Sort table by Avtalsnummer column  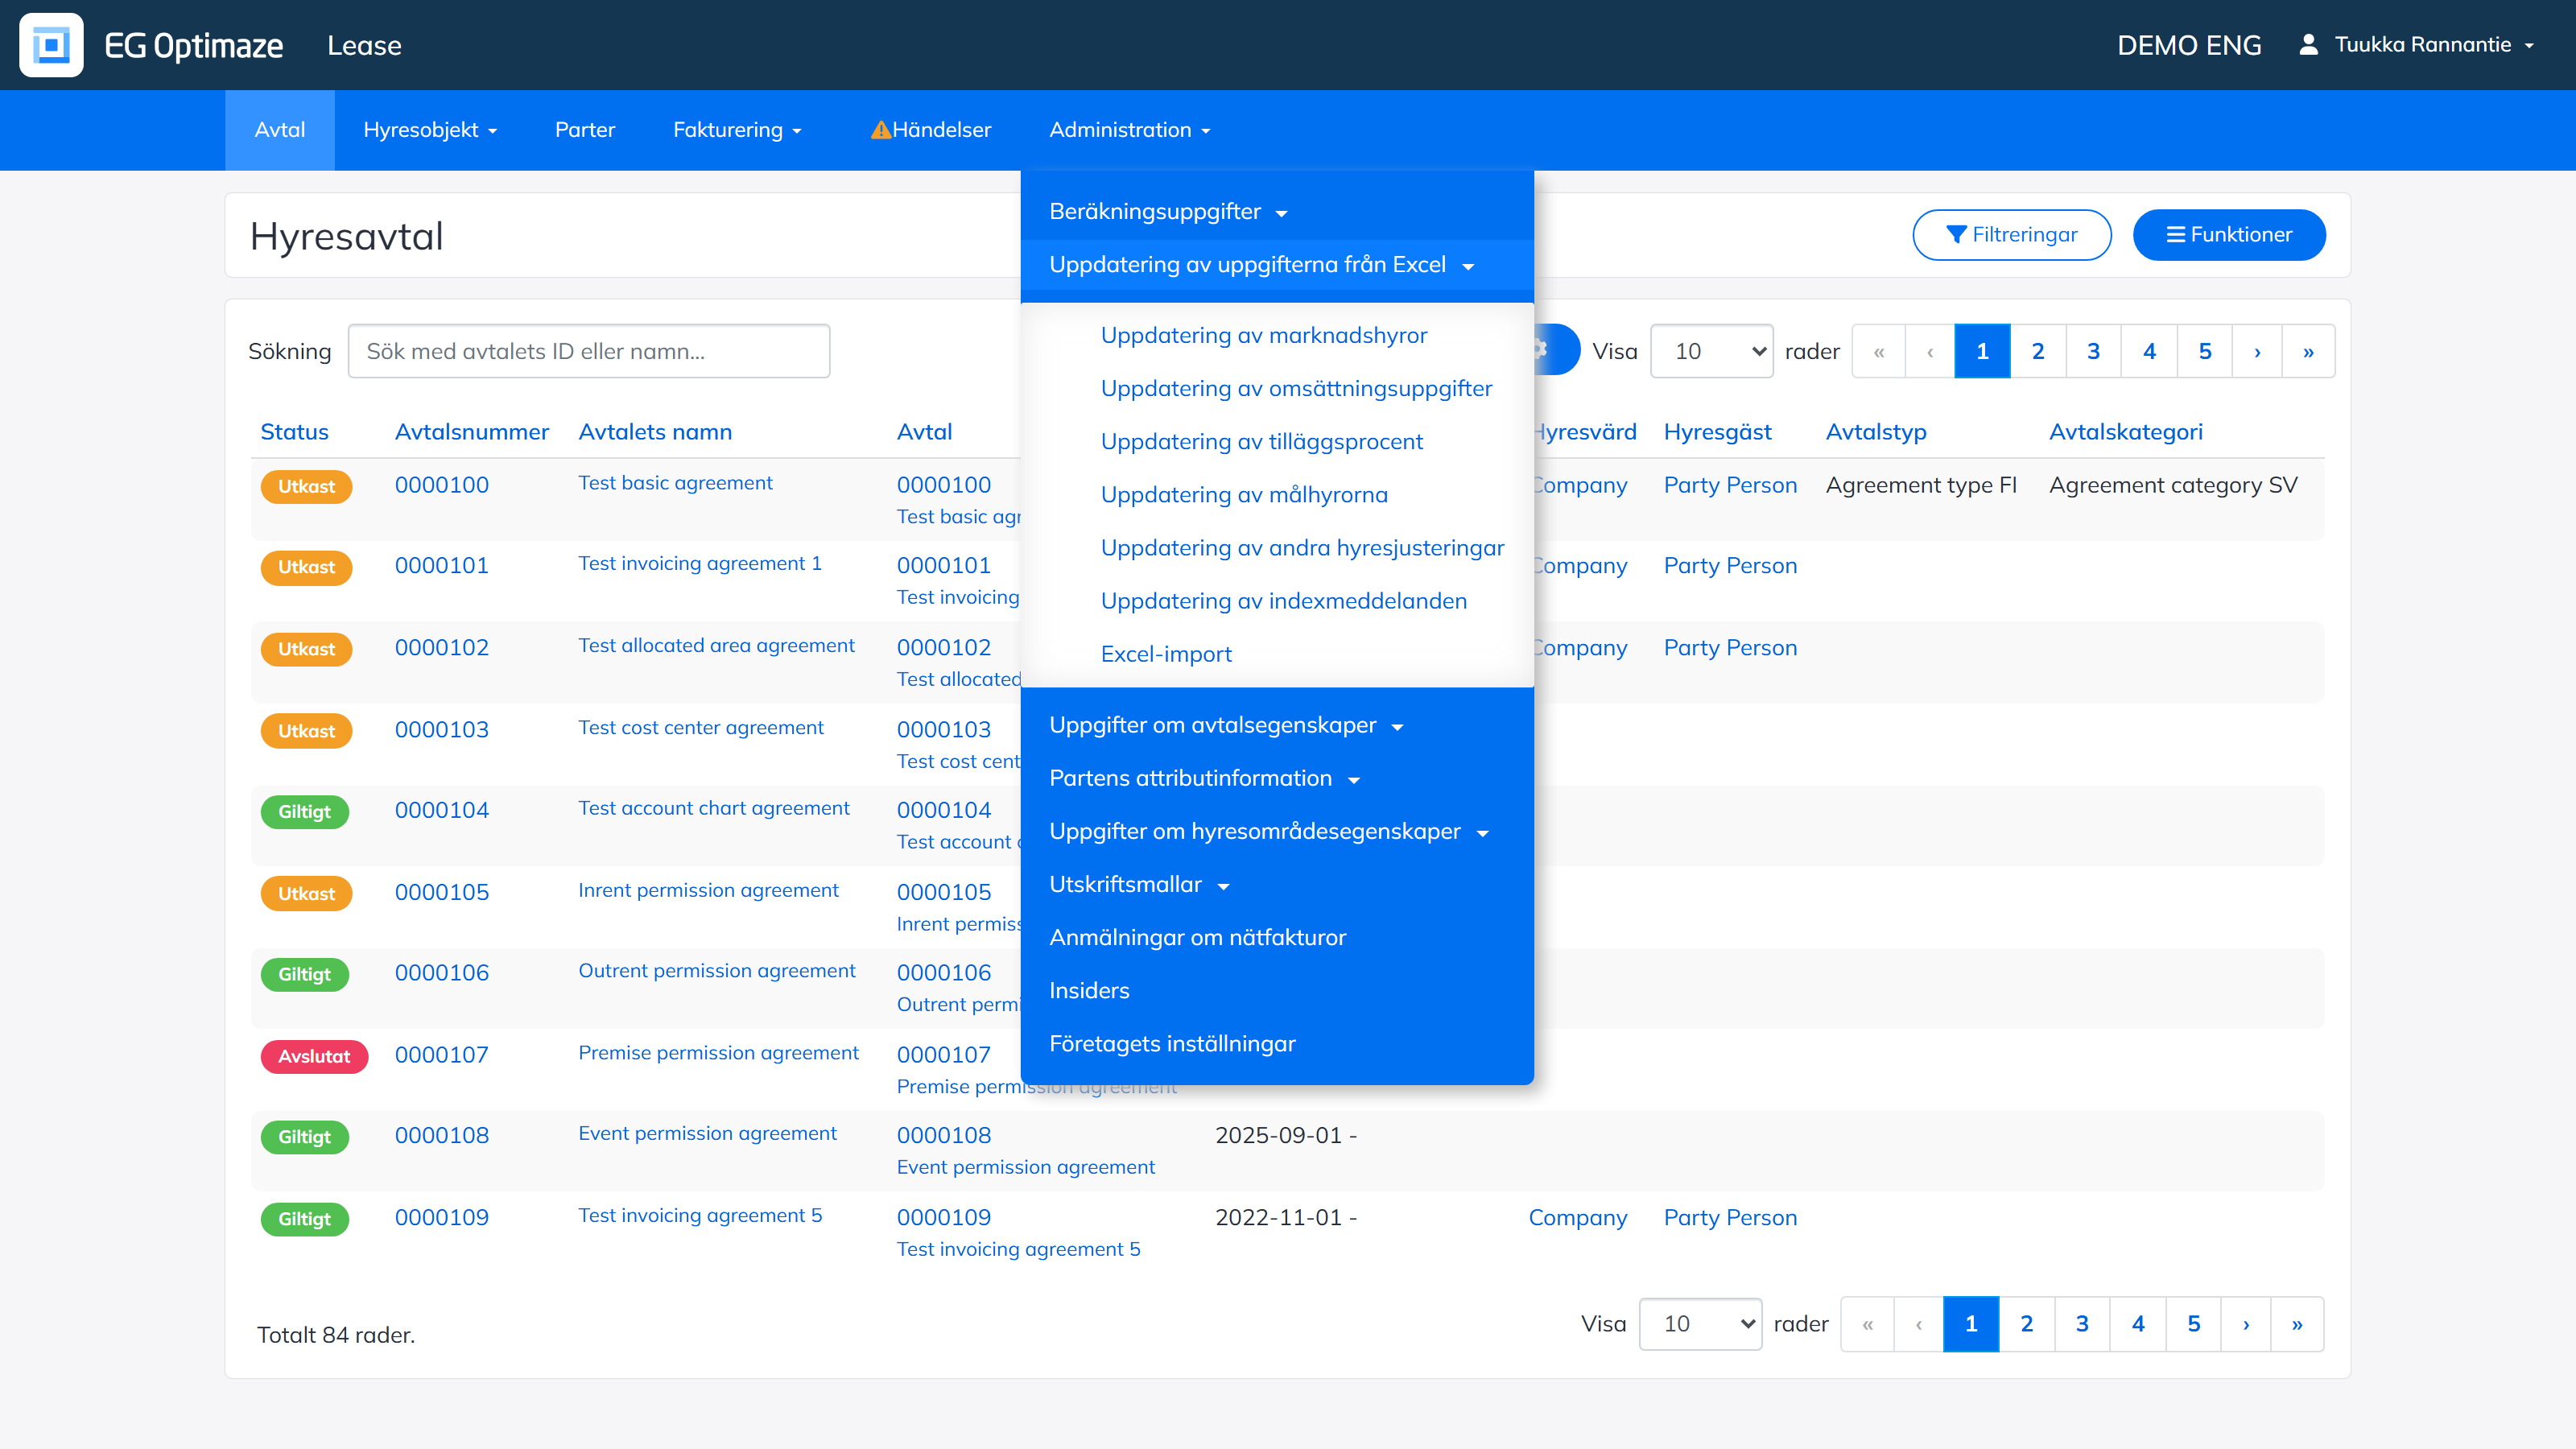point(472,432)
